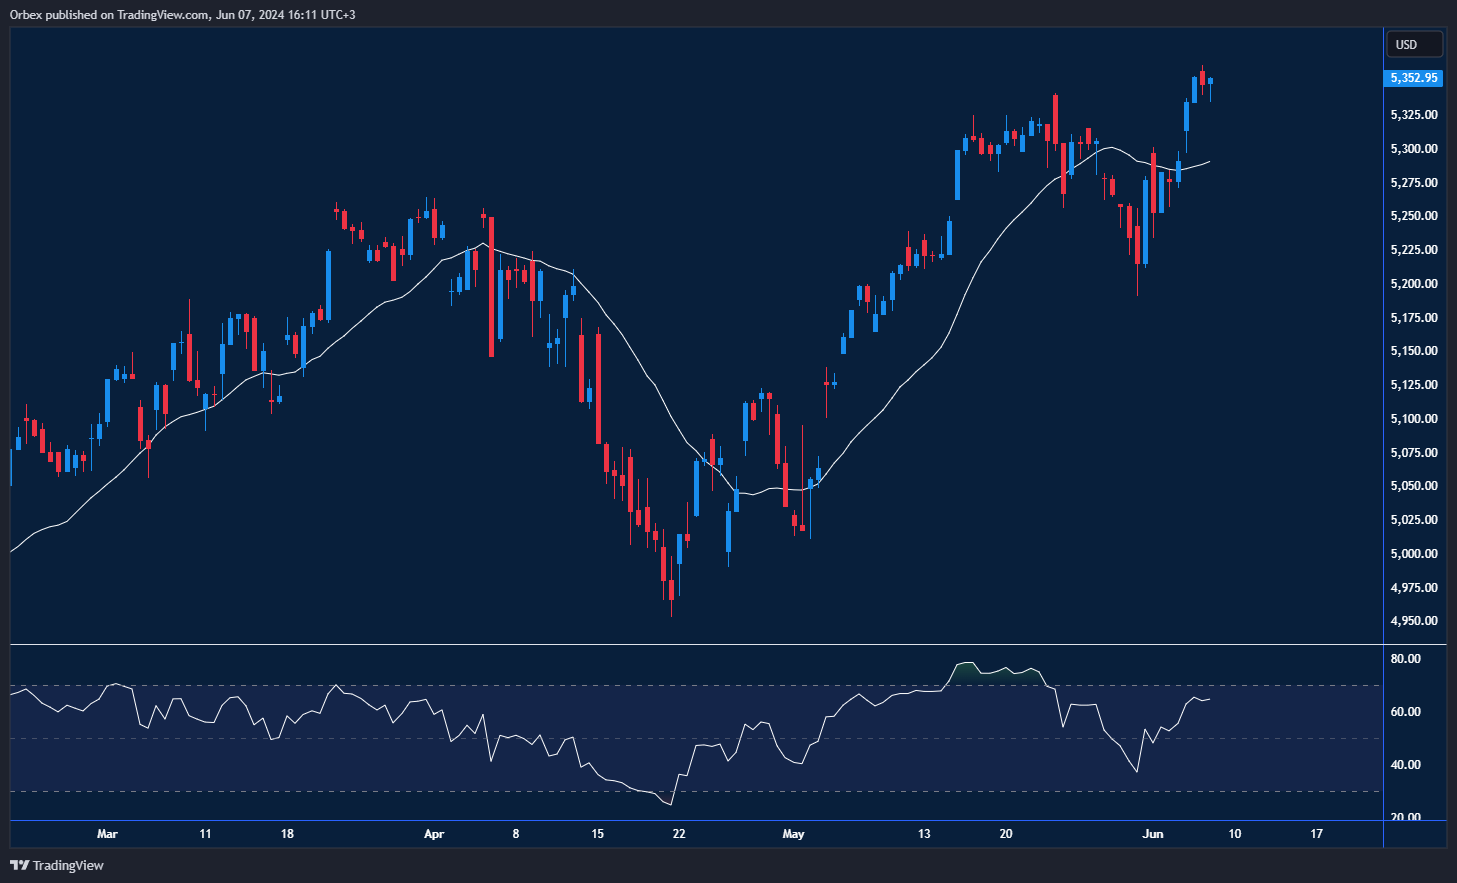Click the 4,950.00 price axis label
This screenshot has width=1457, height=883.
coord(1413,621)
